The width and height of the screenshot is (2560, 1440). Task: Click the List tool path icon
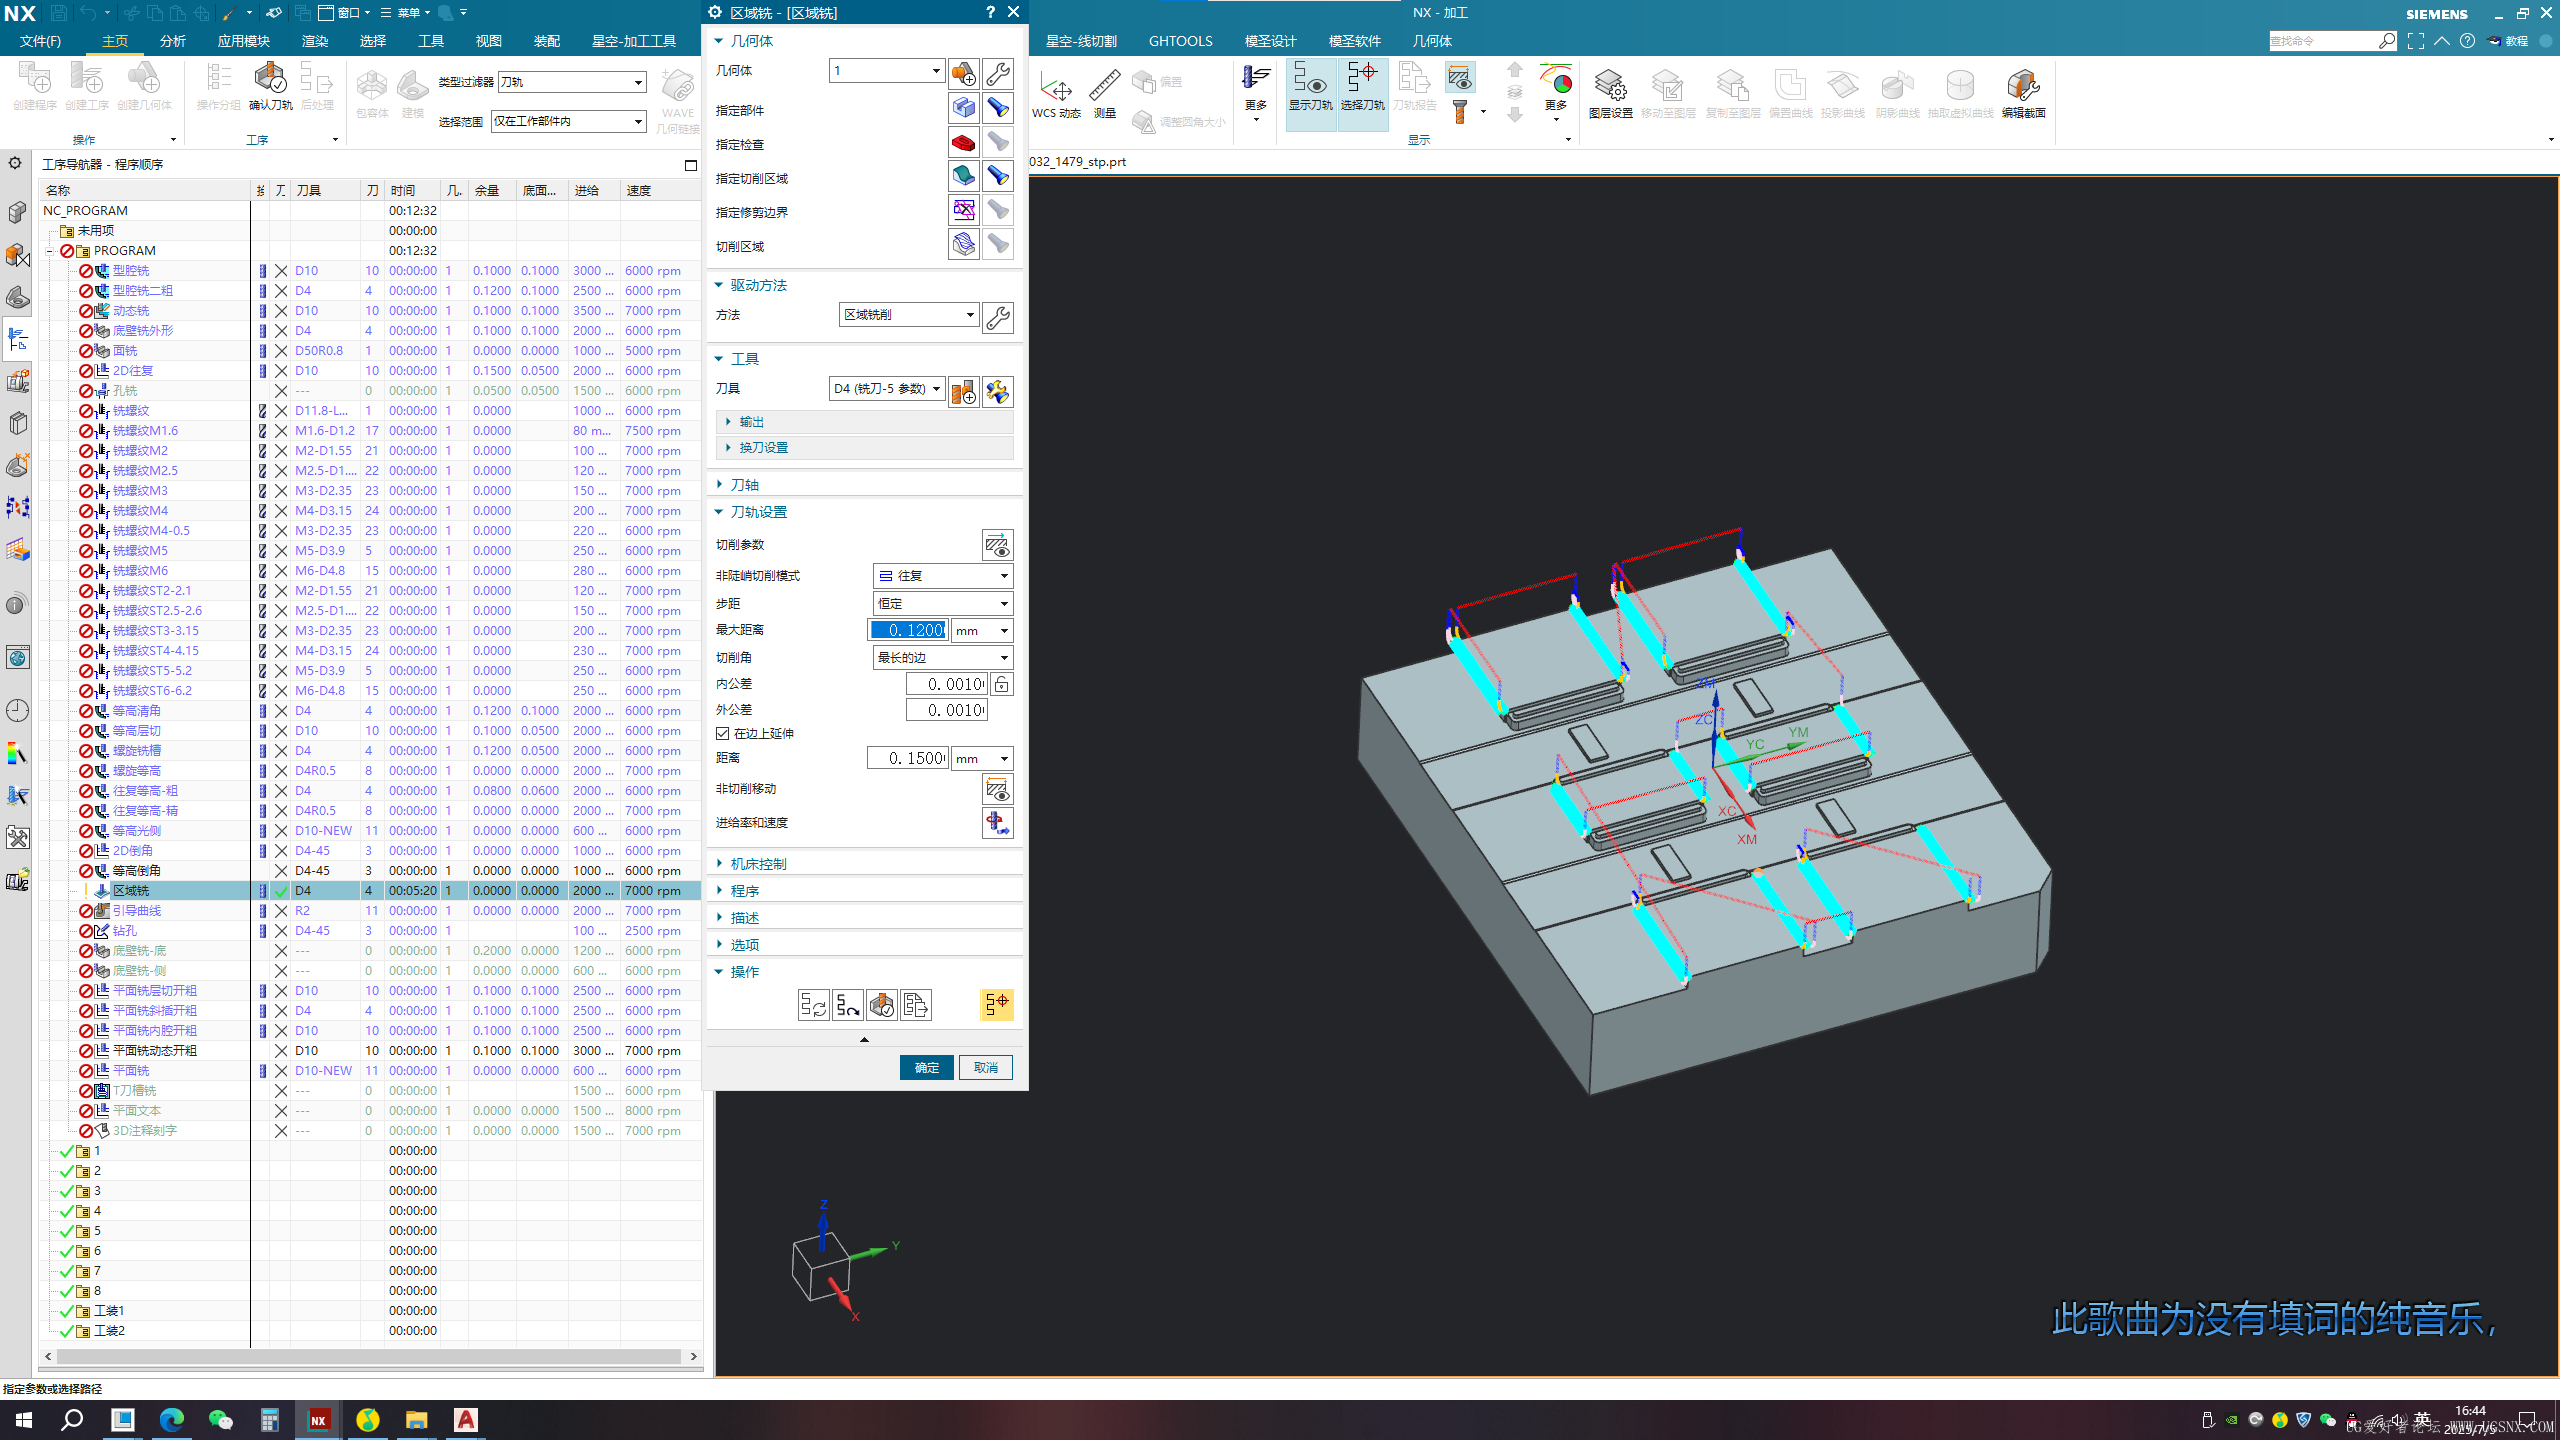tap(915, 1005)
